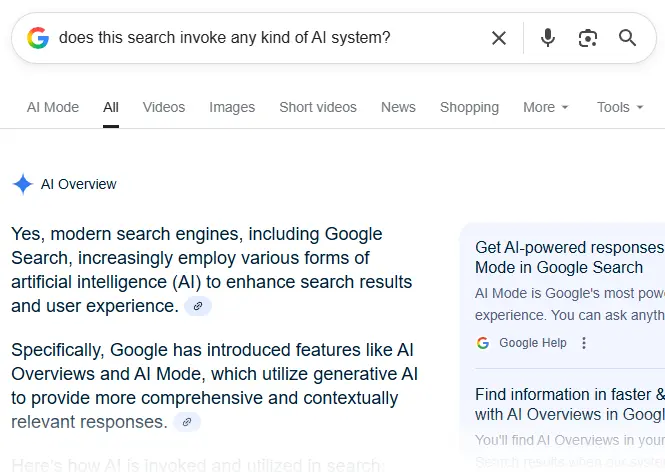665x472 pixels.
Task: Open Google Lens image search
Action: tap(588, 38)
